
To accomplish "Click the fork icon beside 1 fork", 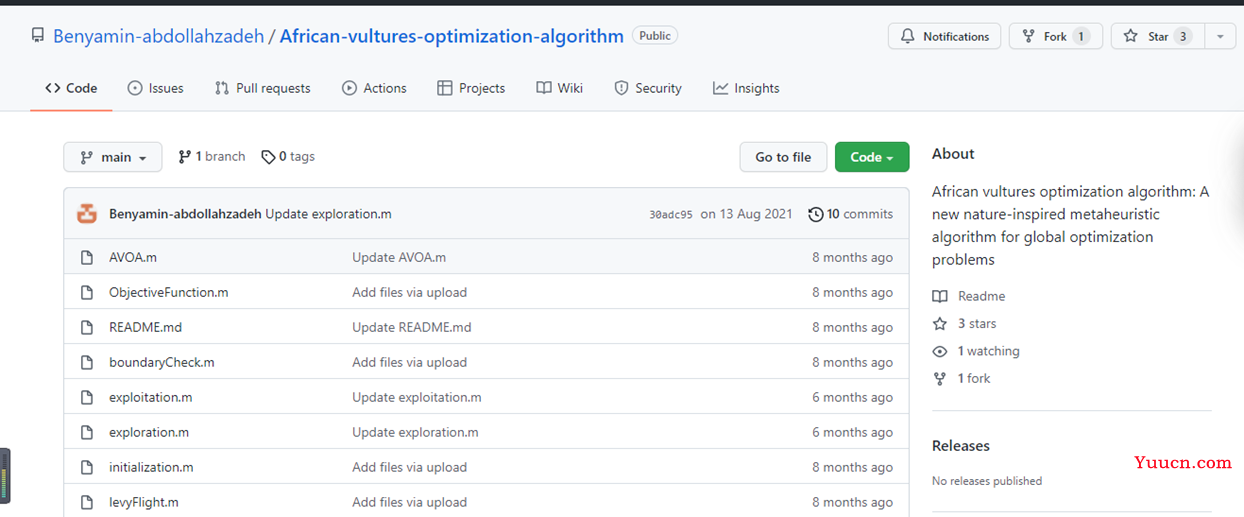I will click(x=940, y=379).
